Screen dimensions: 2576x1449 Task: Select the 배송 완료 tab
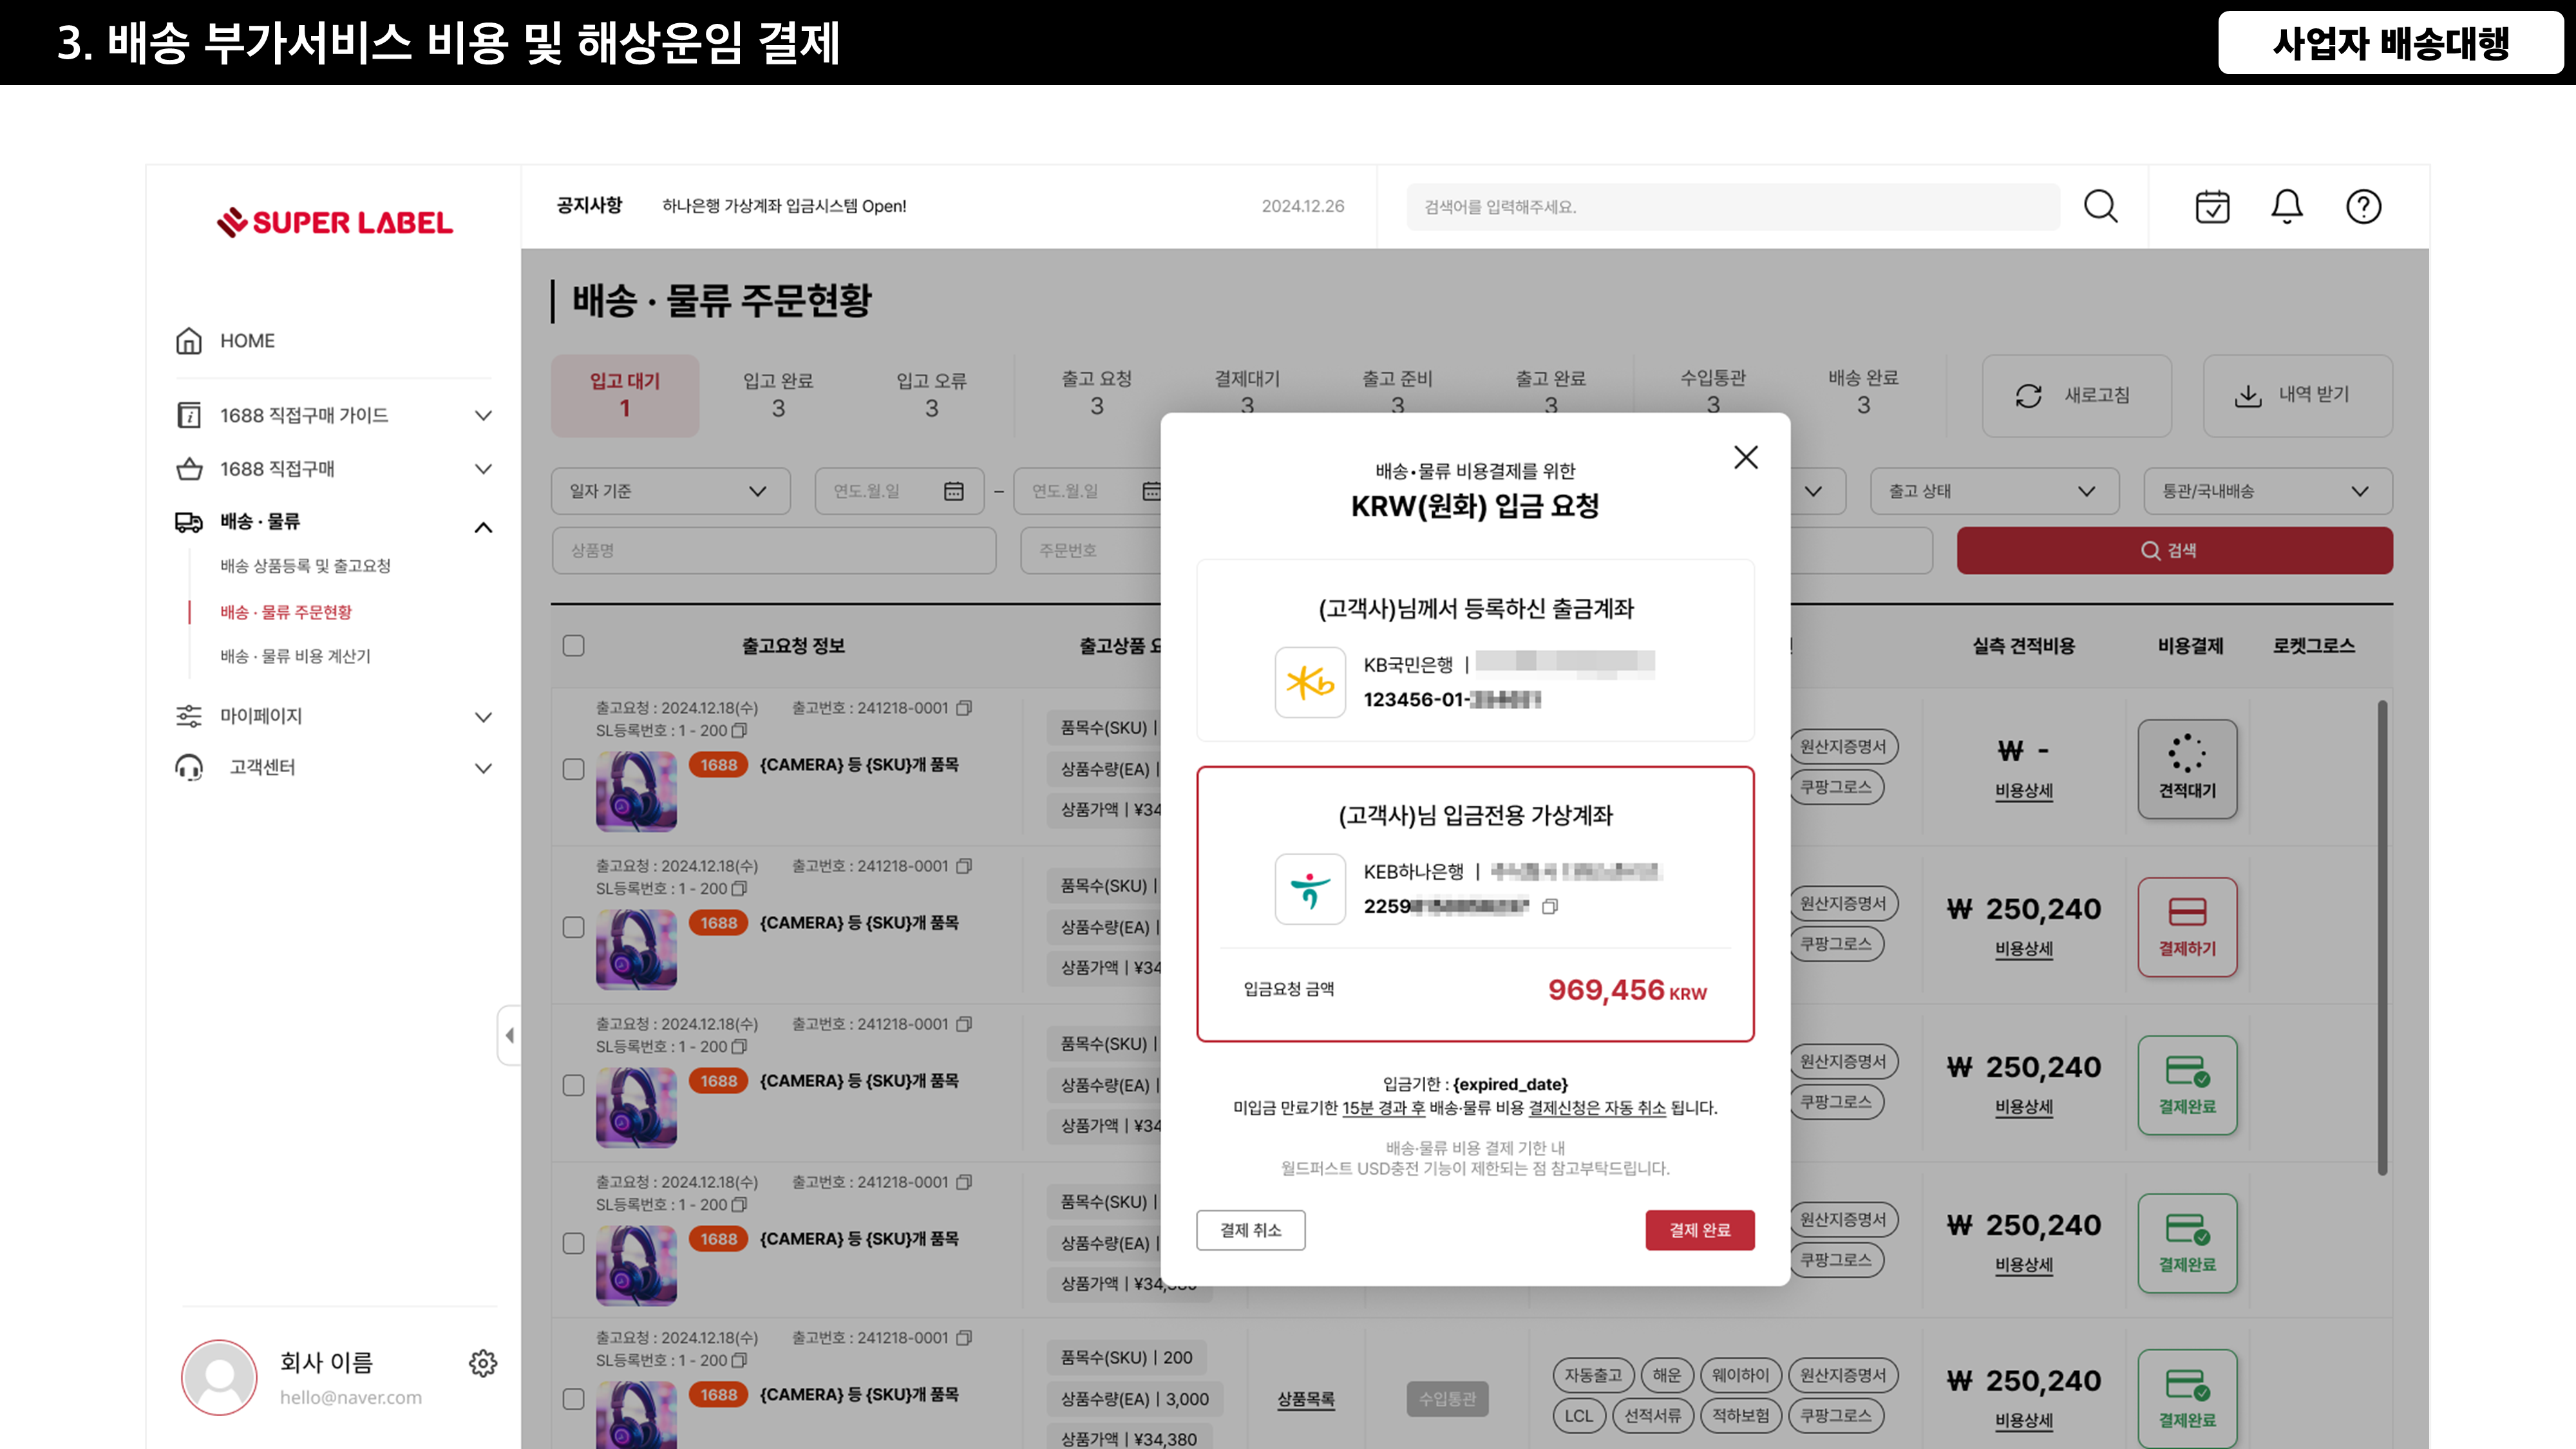coord(1863,392)
